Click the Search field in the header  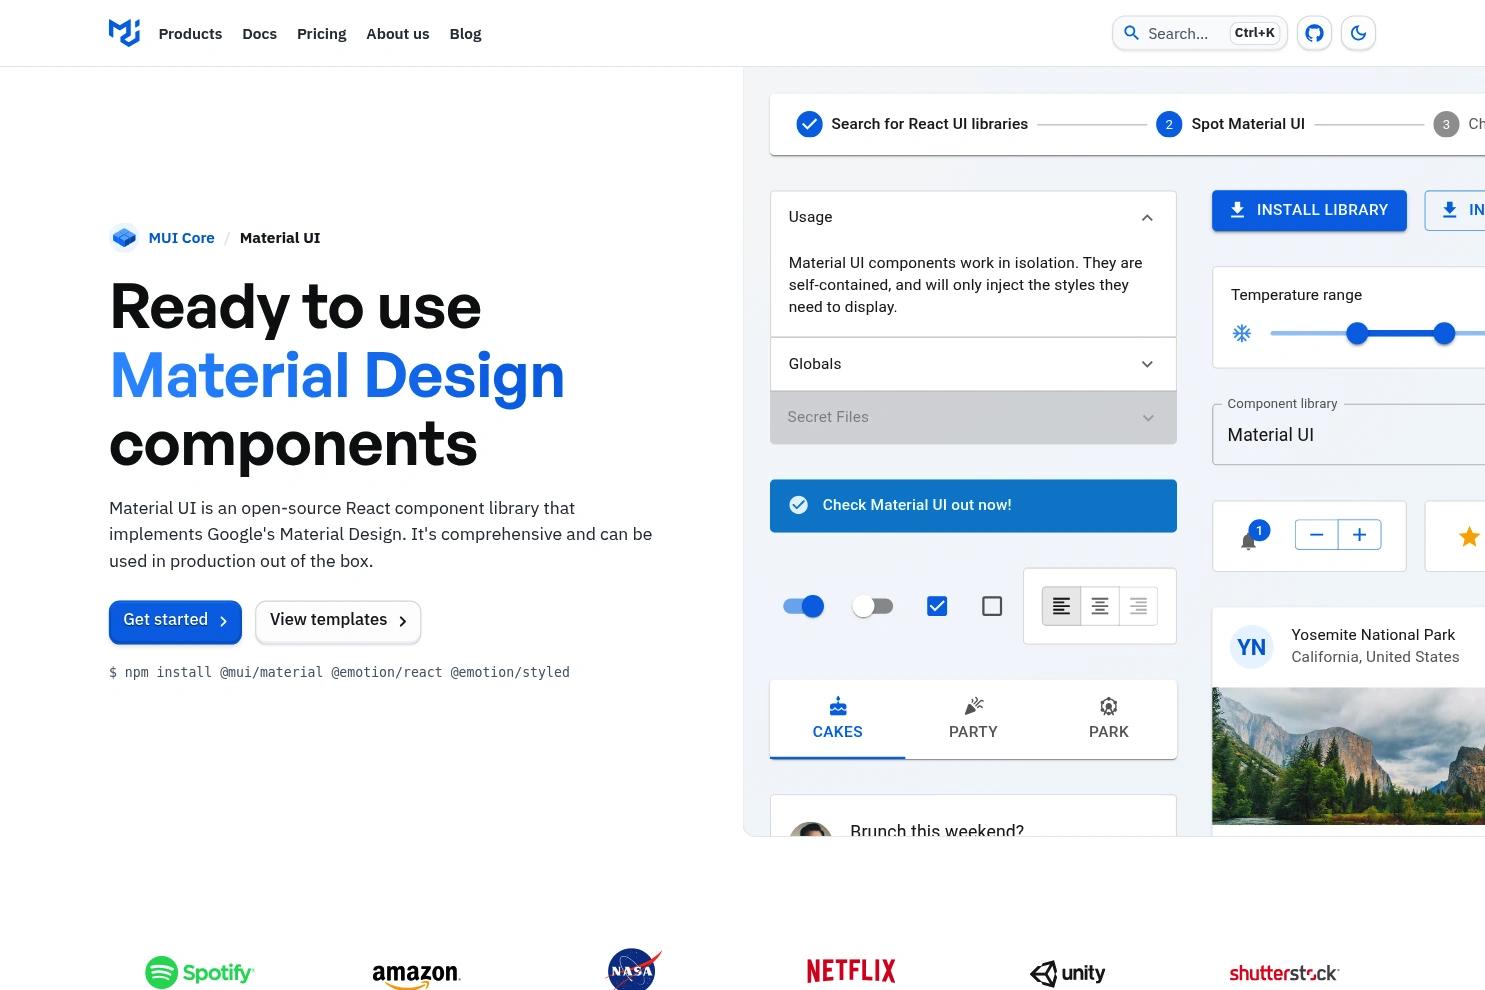coord(1200,33)
